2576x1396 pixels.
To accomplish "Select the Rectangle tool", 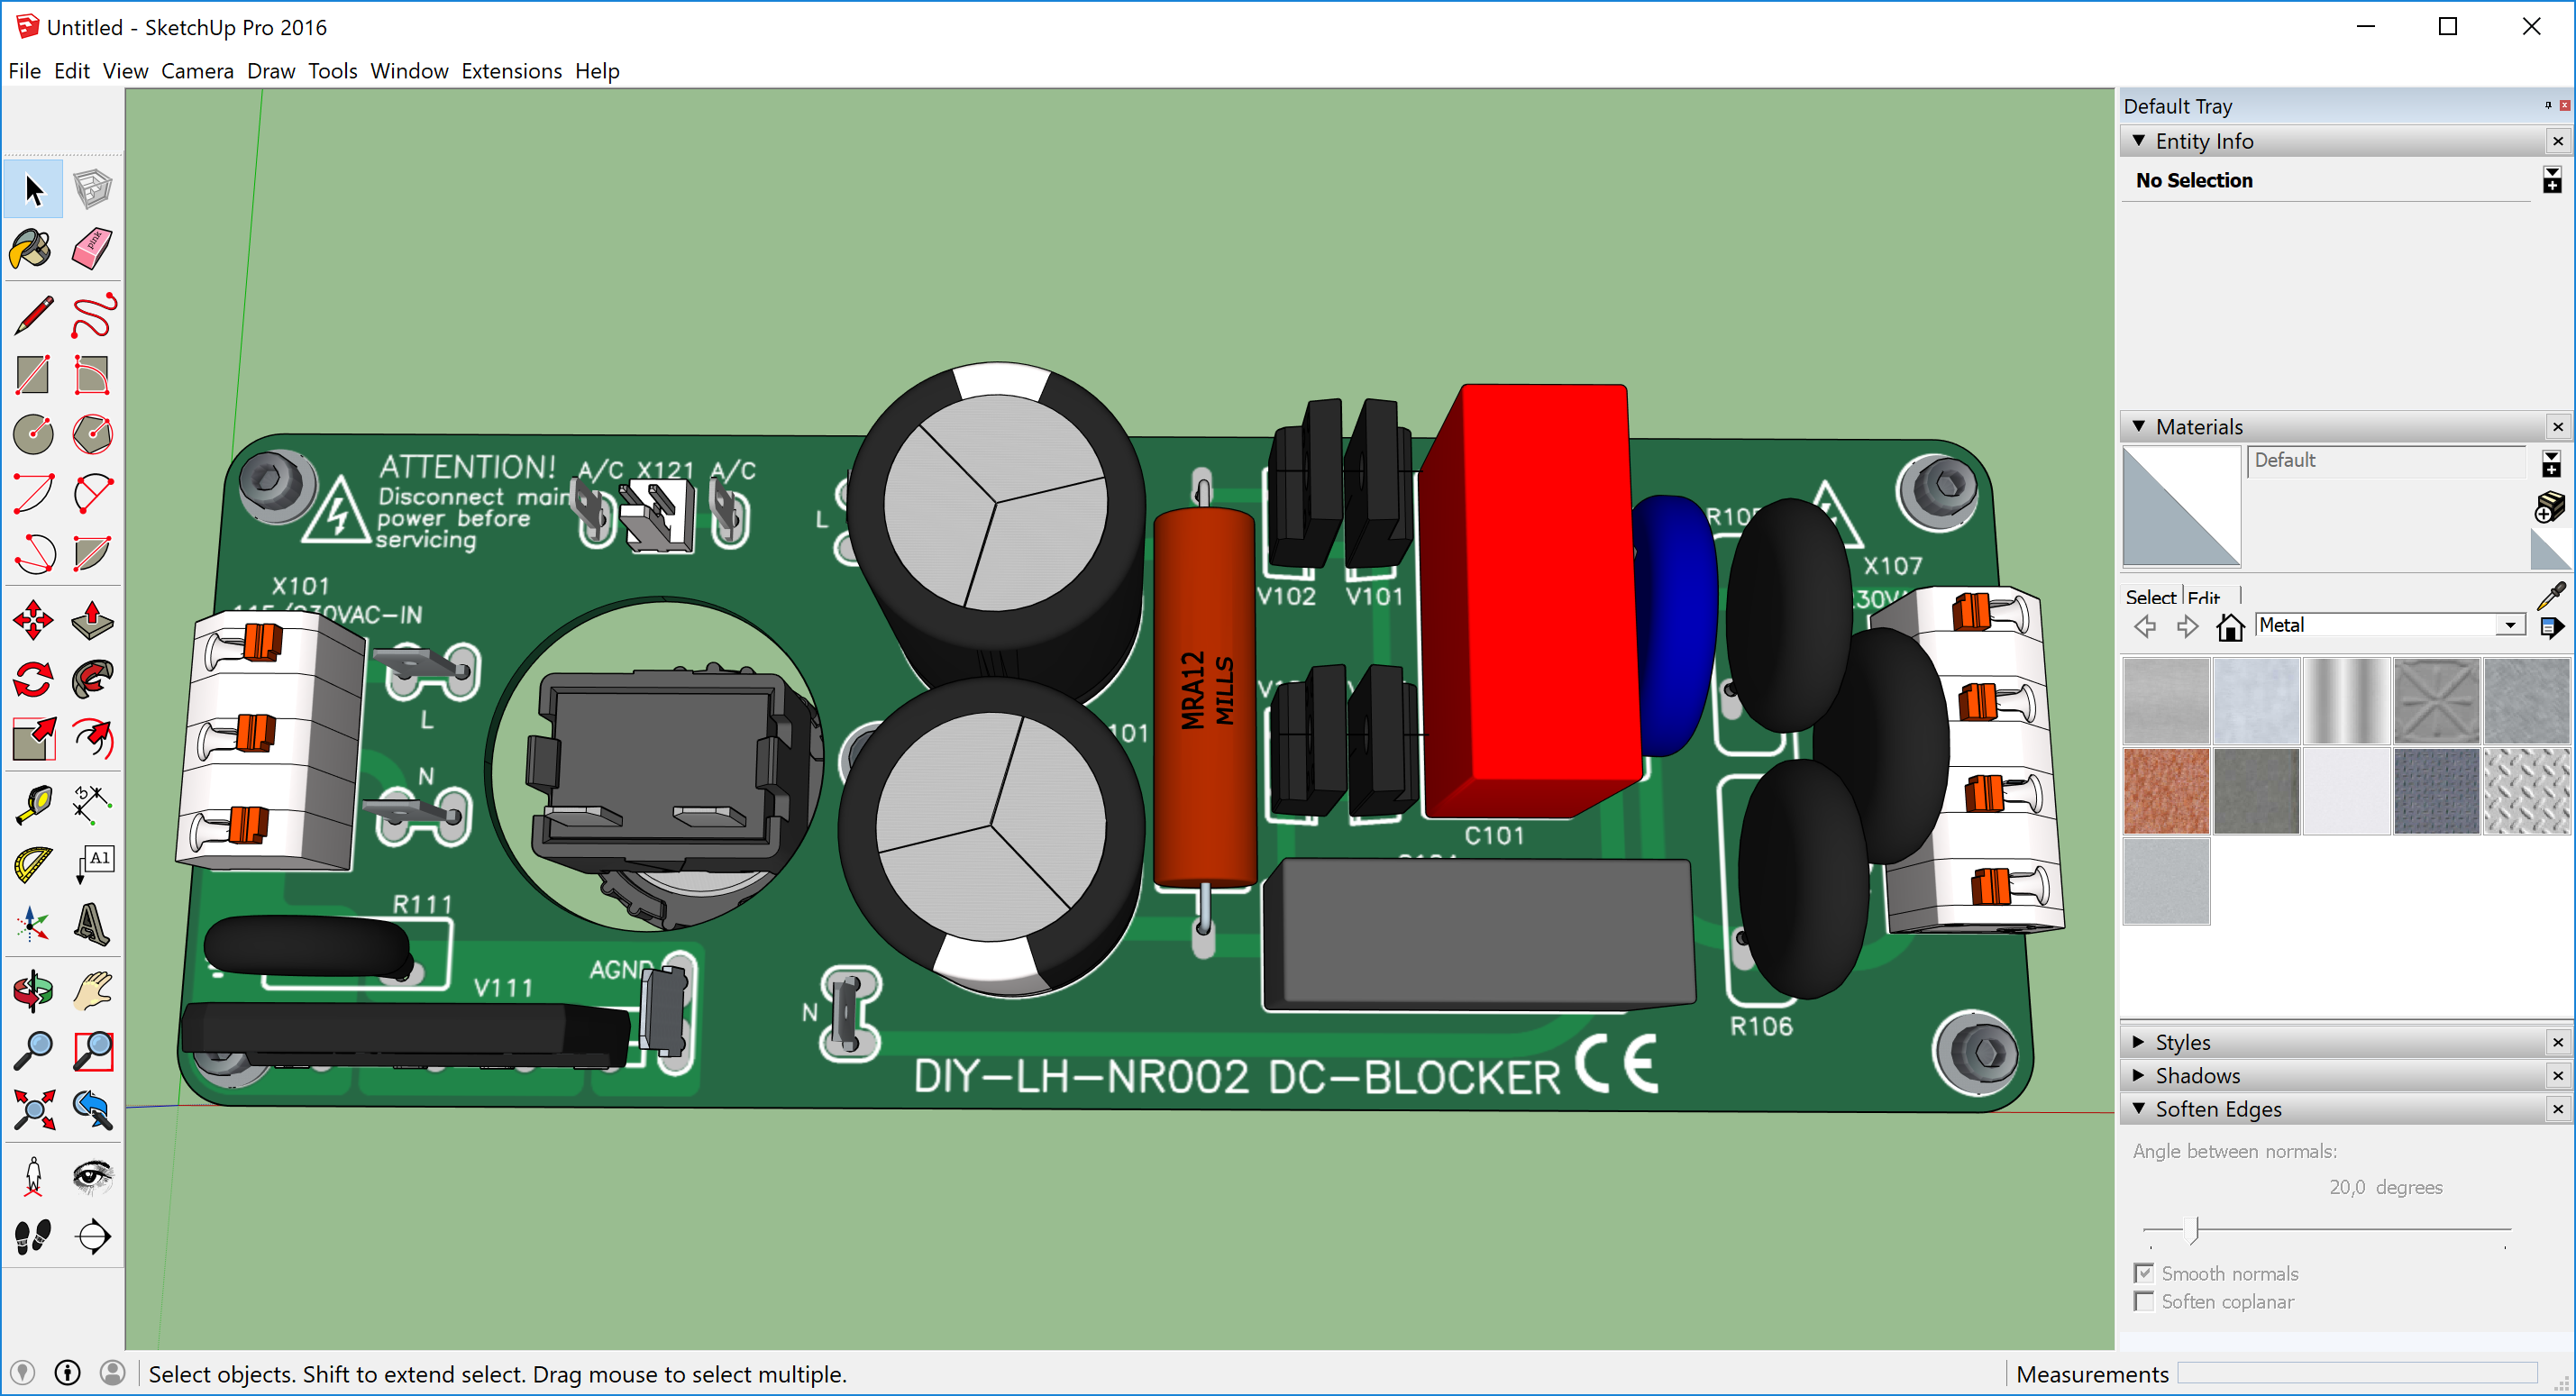I will tap(33, 375).
